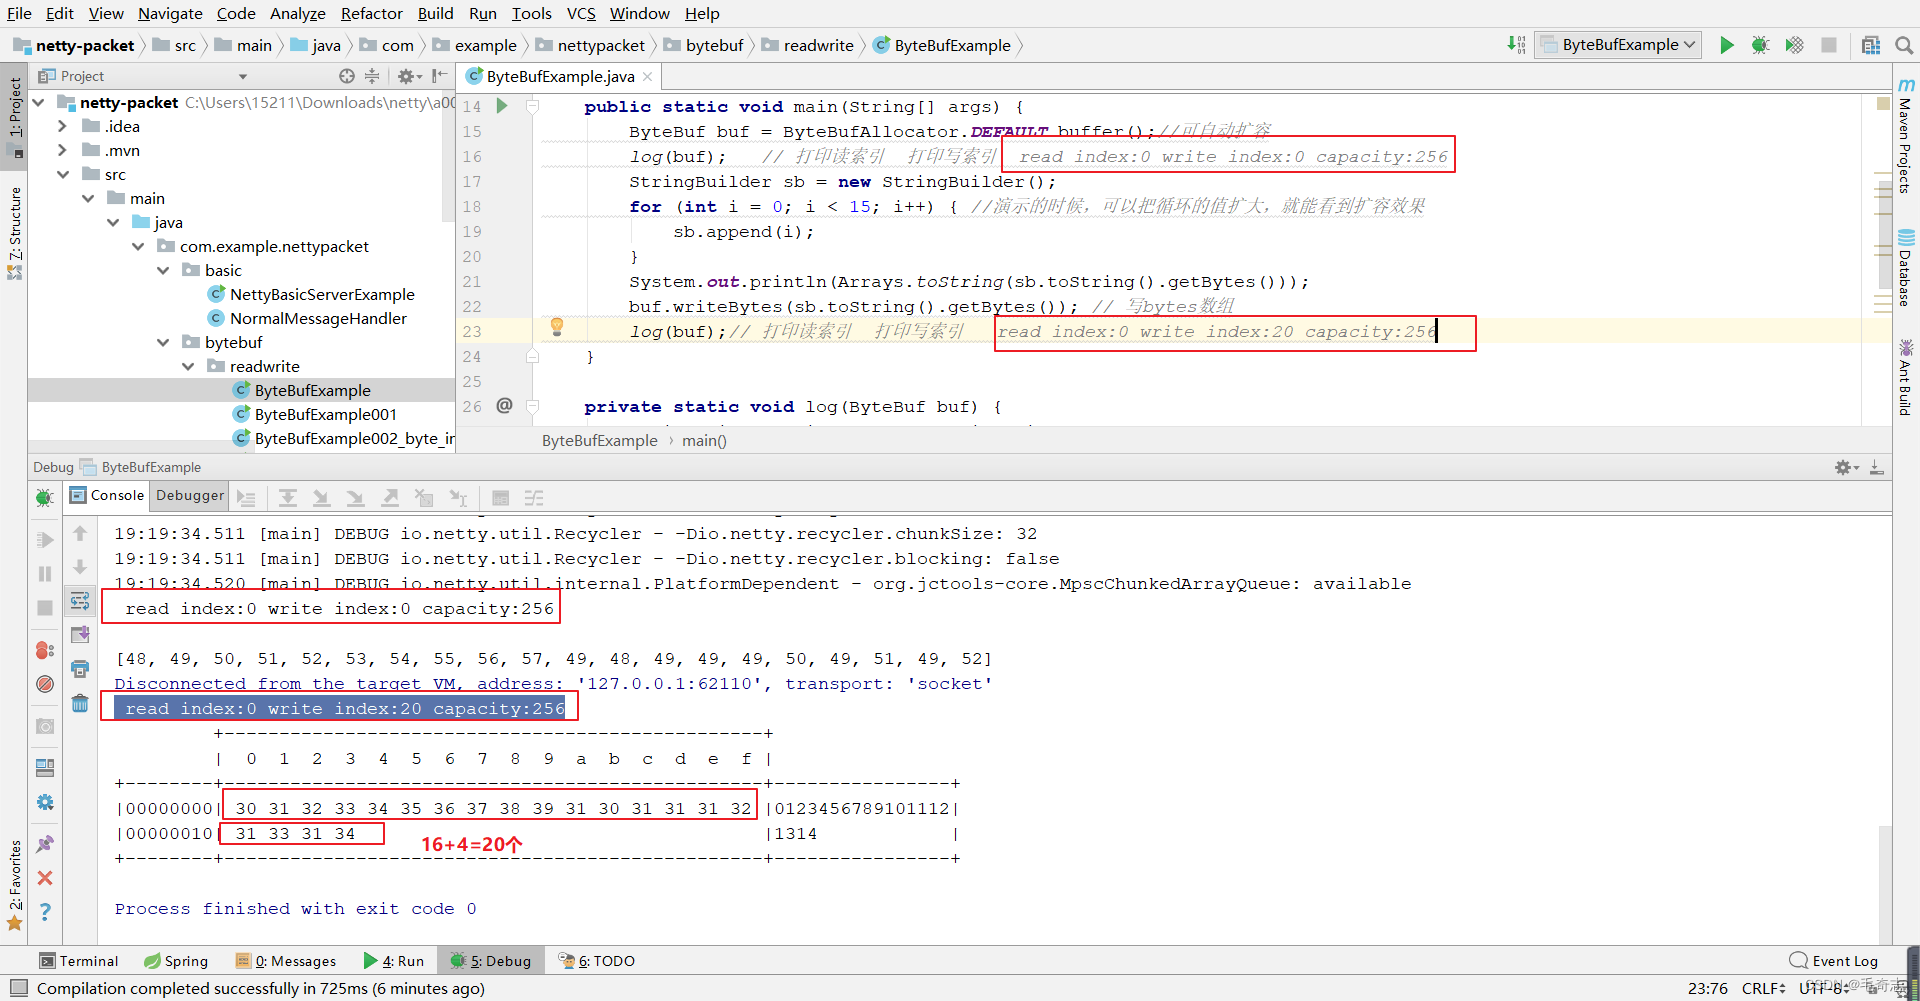
Task: Click the grey Stop square in the Debug side toolbar
Action: pos(45,608)
